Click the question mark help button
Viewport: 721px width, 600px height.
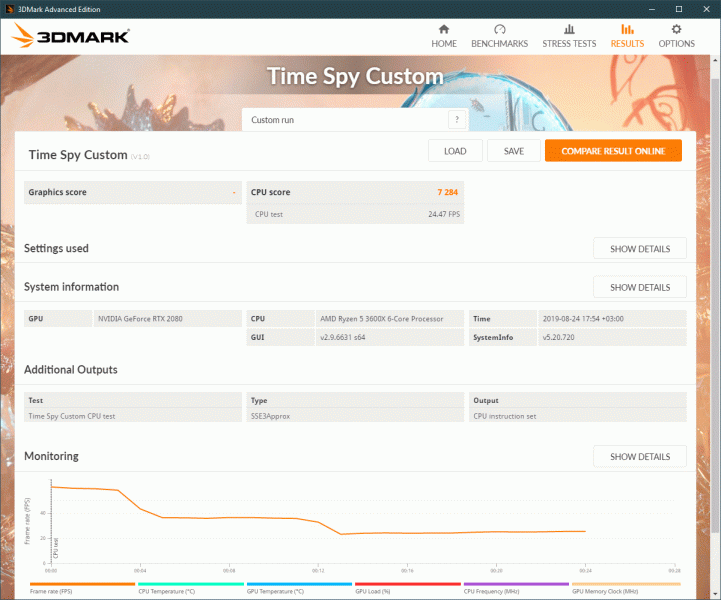coord(457,120)
